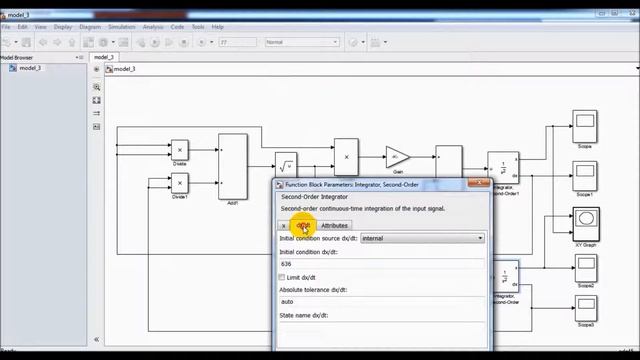Click model_3 breadcrumb in address bar
The image size is (640, 360).
pyautogui.click(x=124, y=69)
